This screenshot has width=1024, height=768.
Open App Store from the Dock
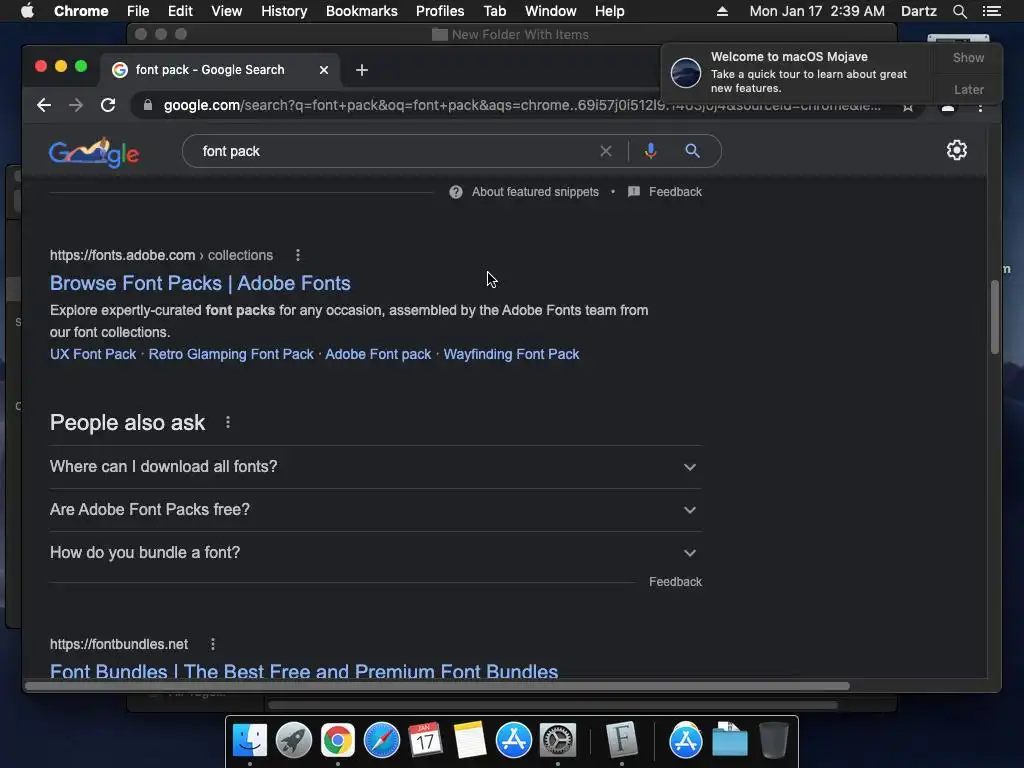(513, 740)
